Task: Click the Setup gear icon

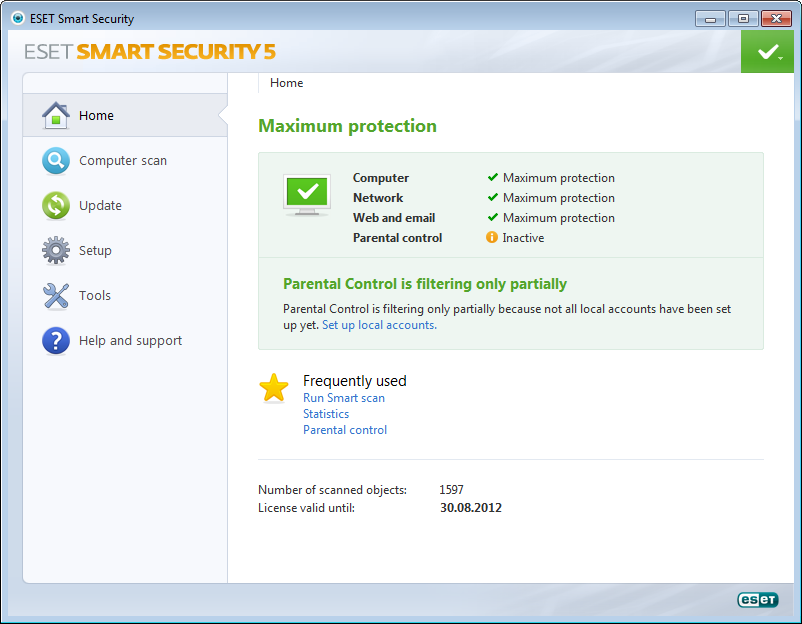Action: [x=56, y=250]
